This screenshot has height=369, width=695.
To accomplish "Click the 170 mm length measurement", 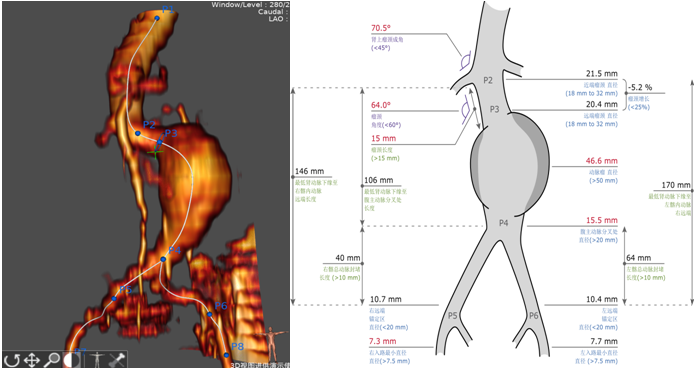I will click(676, 185).
